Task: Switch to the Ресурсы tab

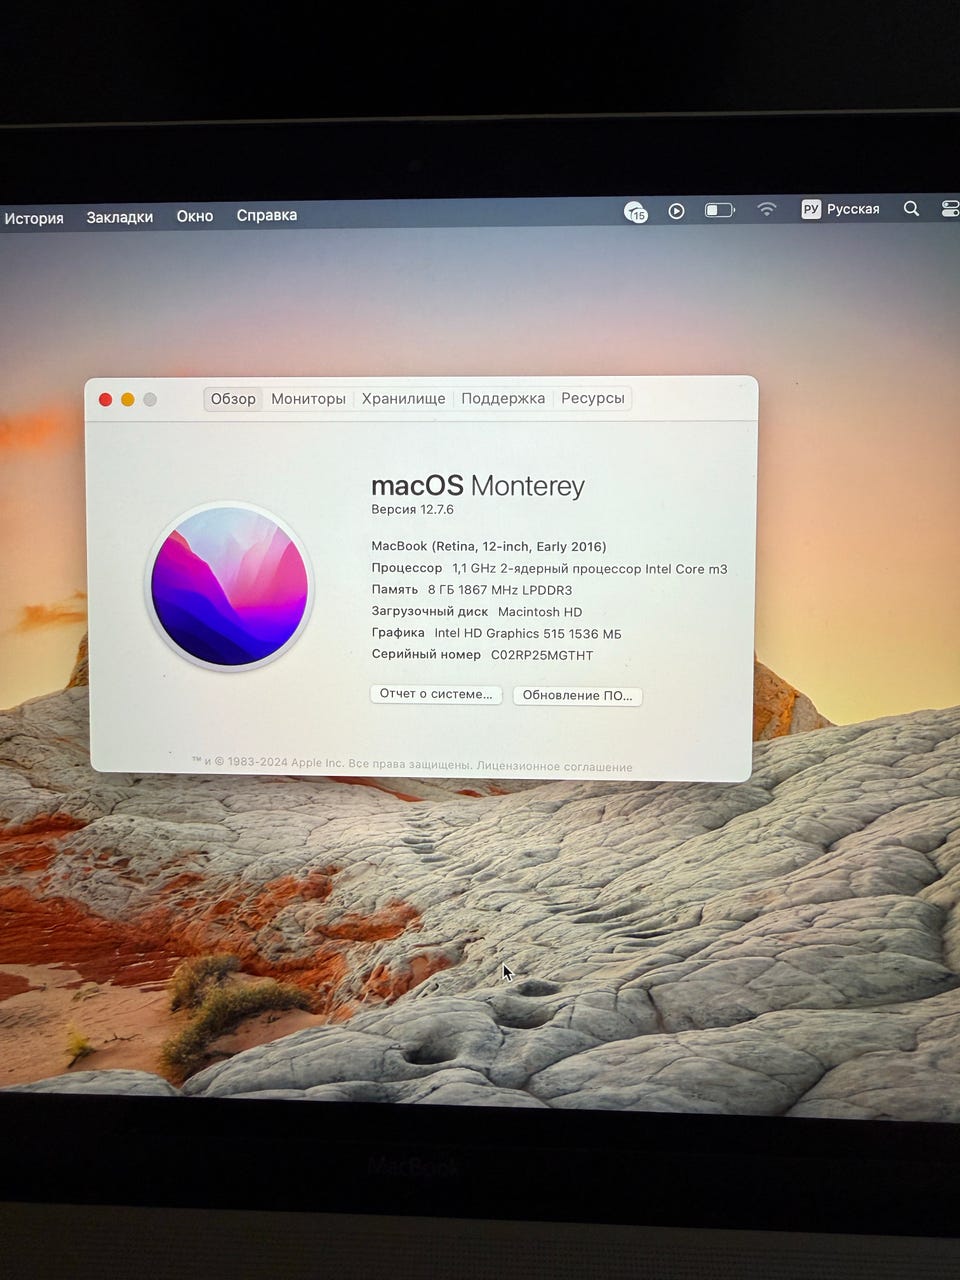Action: (593, 398)
